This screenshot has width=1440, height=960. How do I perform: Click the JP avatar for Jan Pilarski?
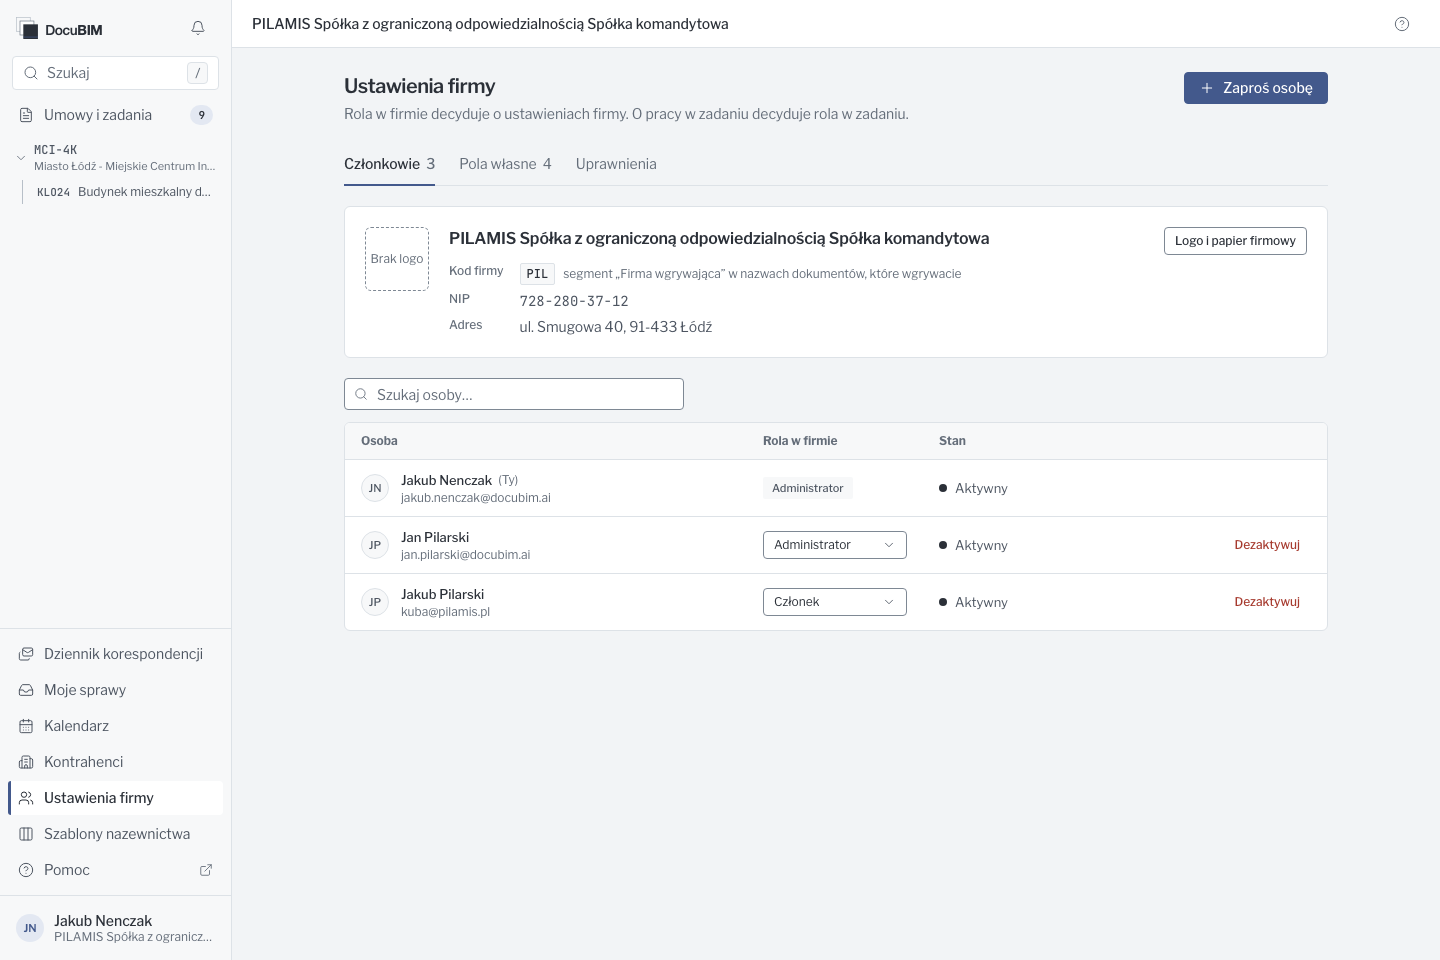pyautogui.click(x=375, y=545)
